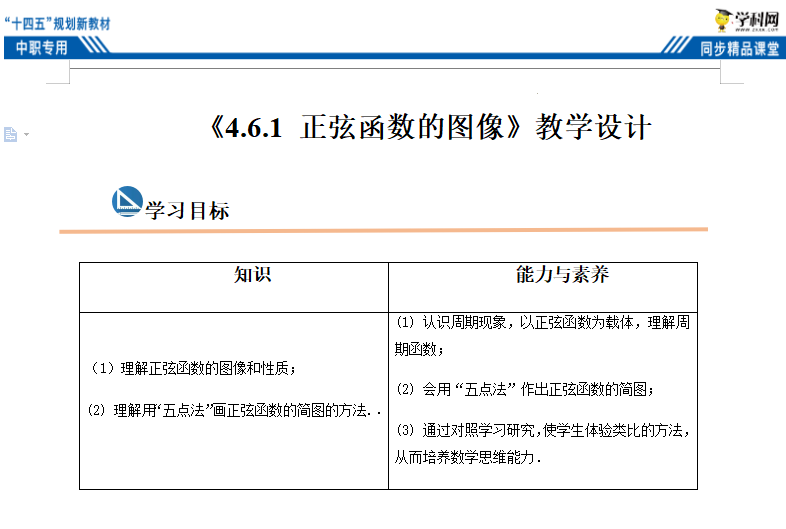Image resolution: width=786 pixels, height=529 pixels.
Task: Click the line starting 通过对照学习研究
Action: [542, 431]
